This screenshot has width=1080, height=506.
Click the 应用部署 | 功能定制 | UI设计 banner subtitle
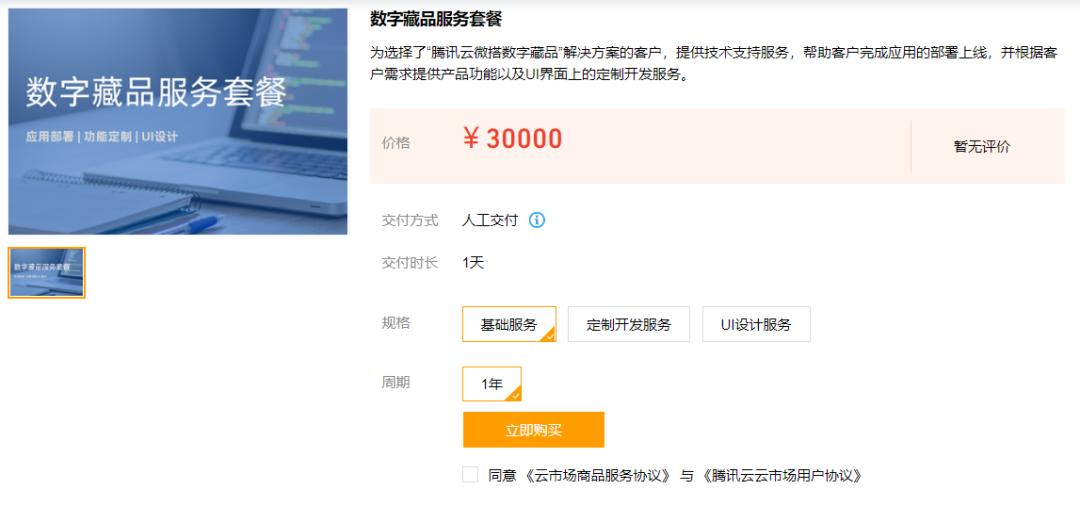click(102, 136)
